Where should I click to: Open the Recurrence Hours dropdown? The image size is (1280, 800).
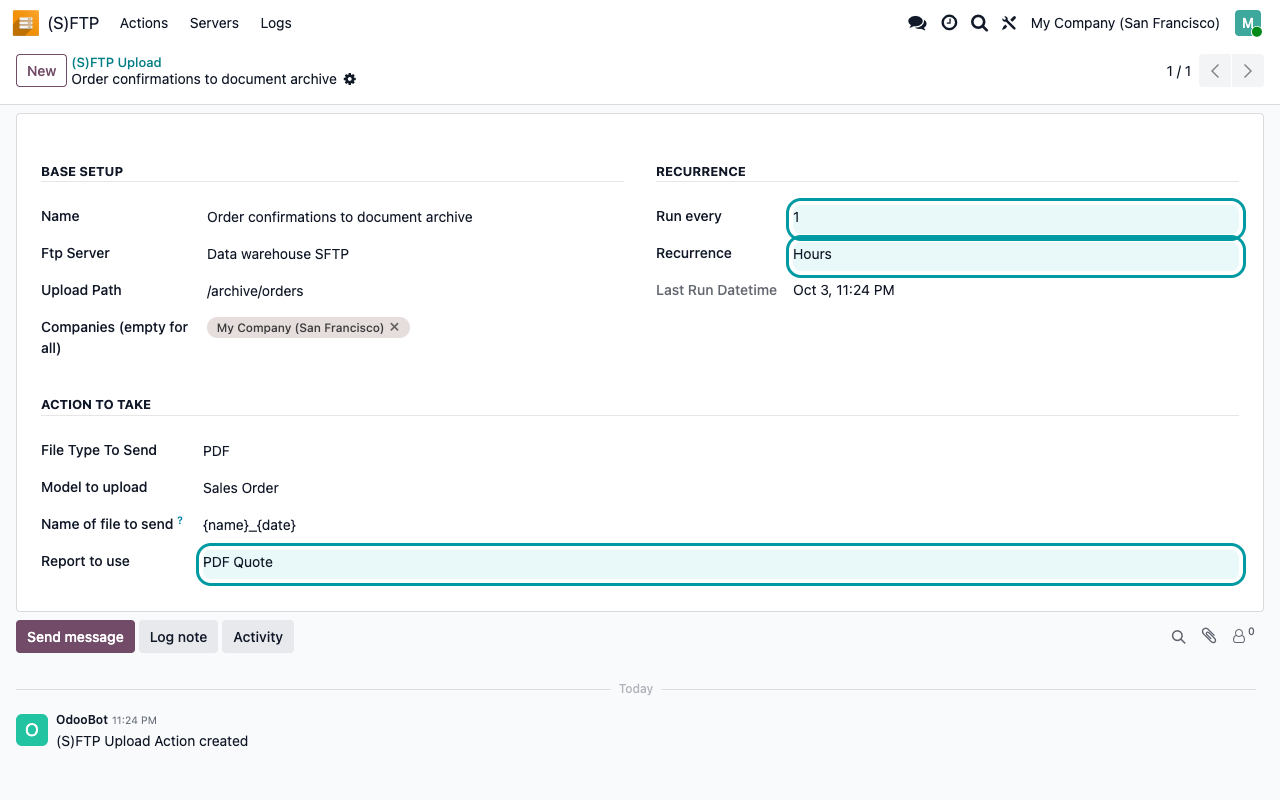tap(1016, 256)
